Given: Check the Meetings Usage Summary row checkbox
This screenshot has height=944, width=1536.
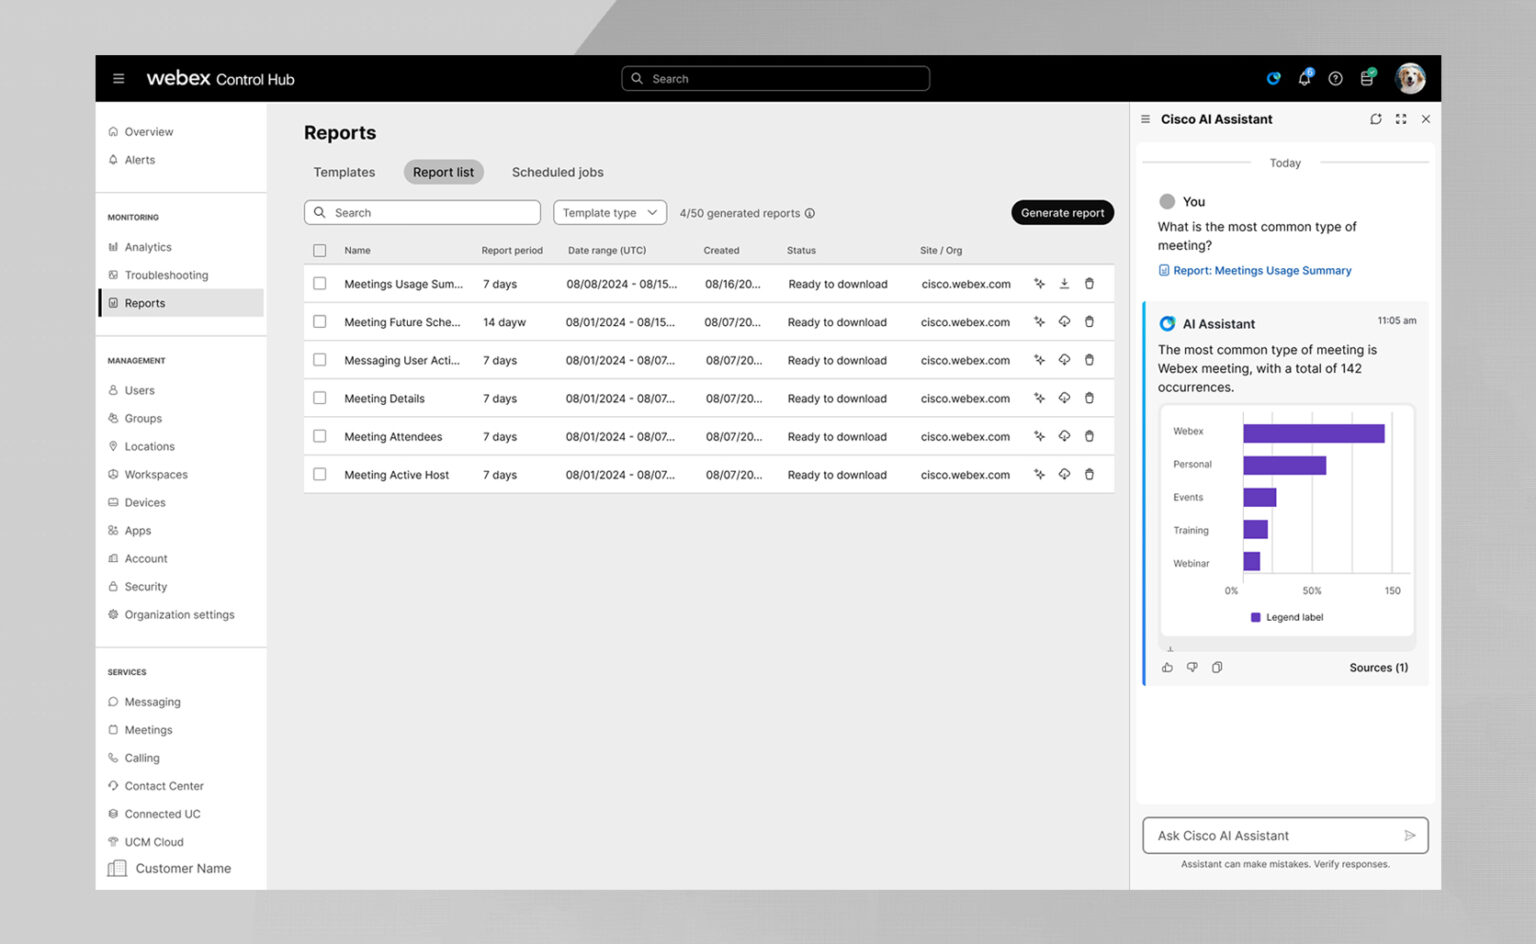Looking at the screenshot, I should [x=319, y=283].
